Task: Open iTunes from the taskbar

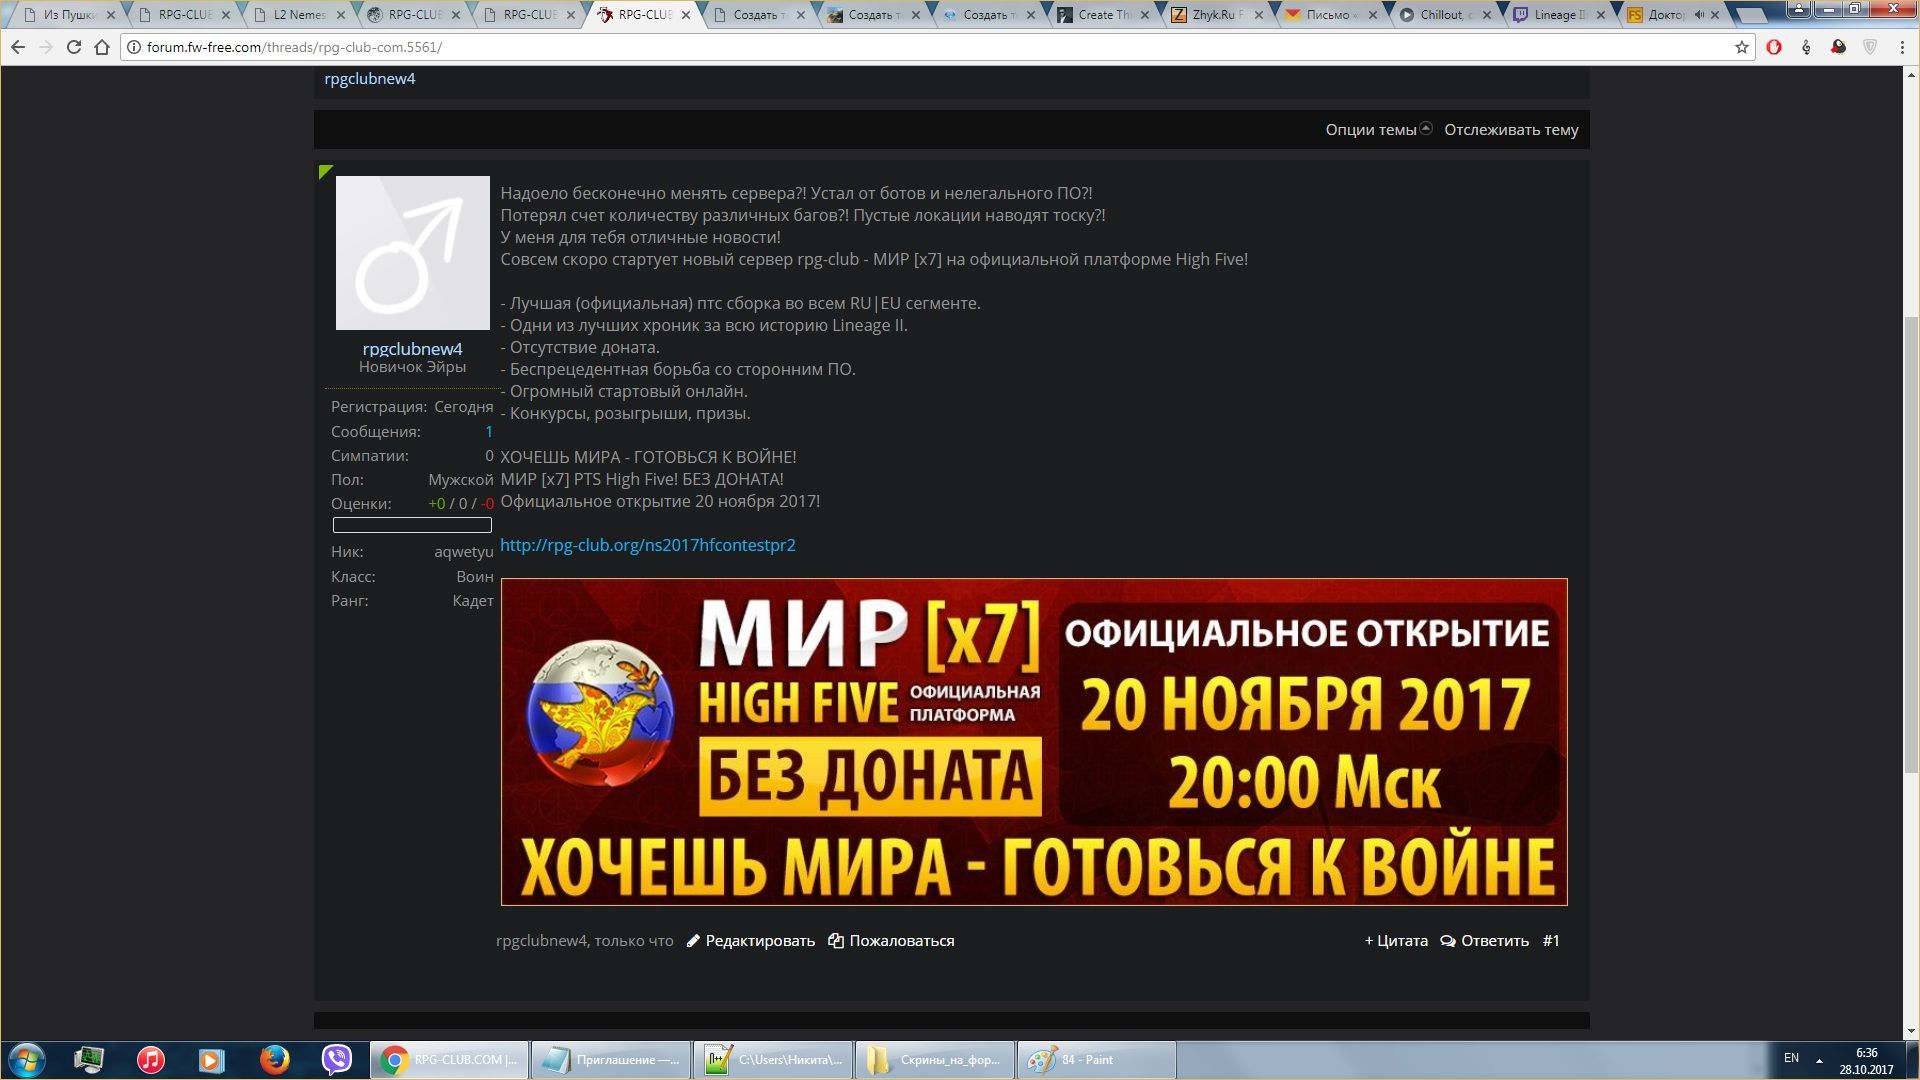Action: (150, 1059)
